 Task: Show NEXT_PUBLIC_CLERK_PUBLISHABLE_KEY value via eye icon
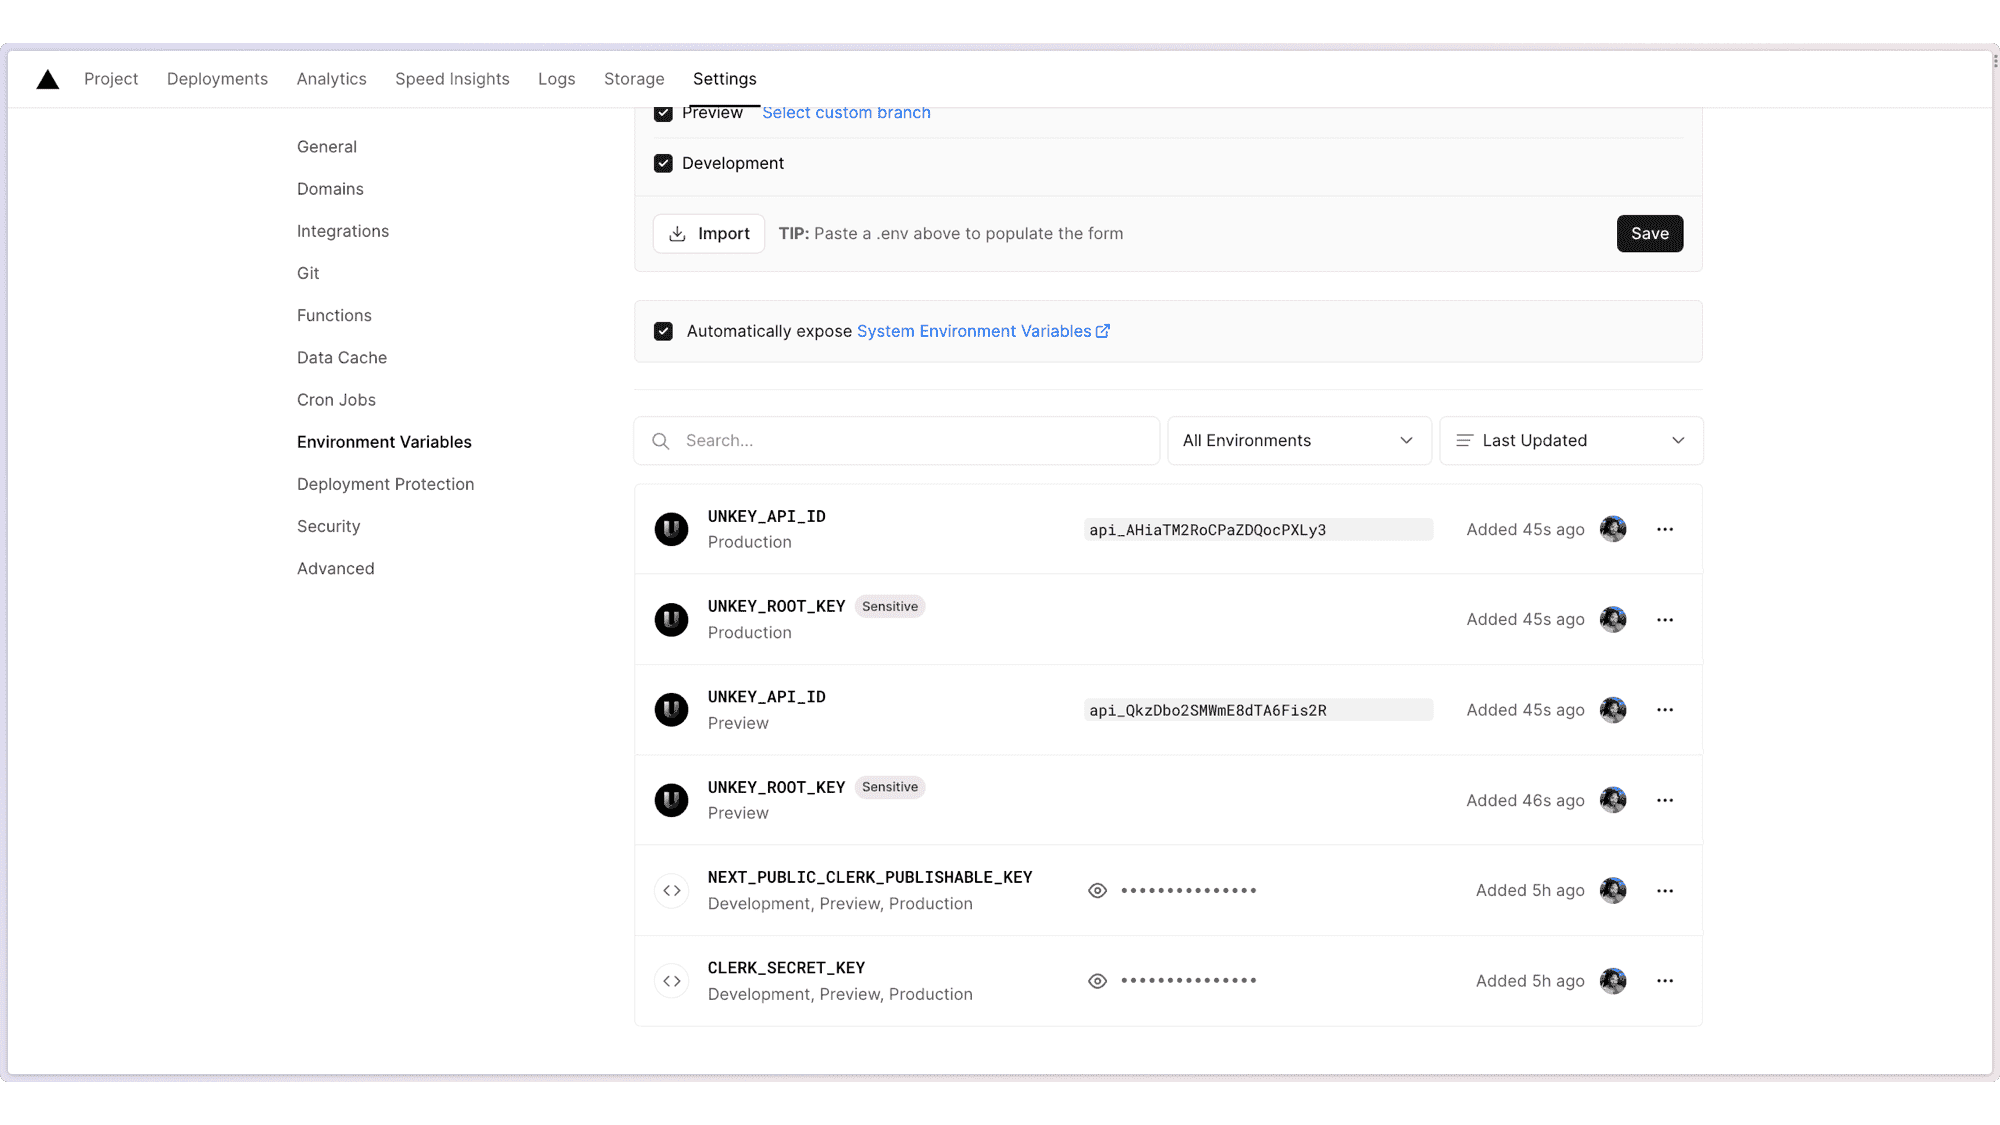point(1097,891)
